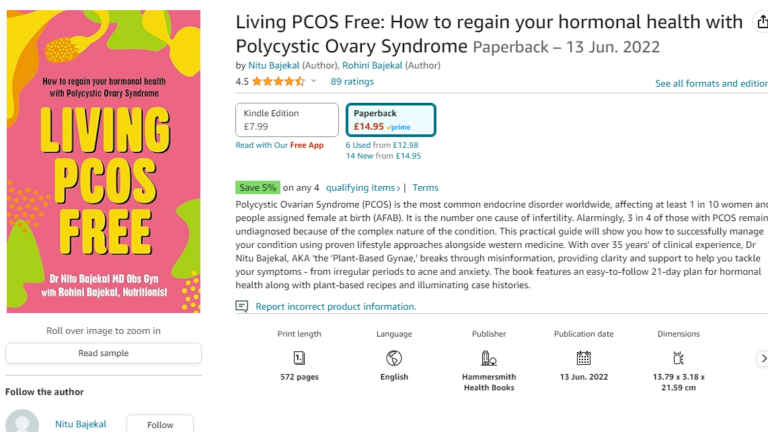This screenshot has width=768, height=432.
Task: Click Nitu Bajekal's author avatar
Action: pos(22,421)
